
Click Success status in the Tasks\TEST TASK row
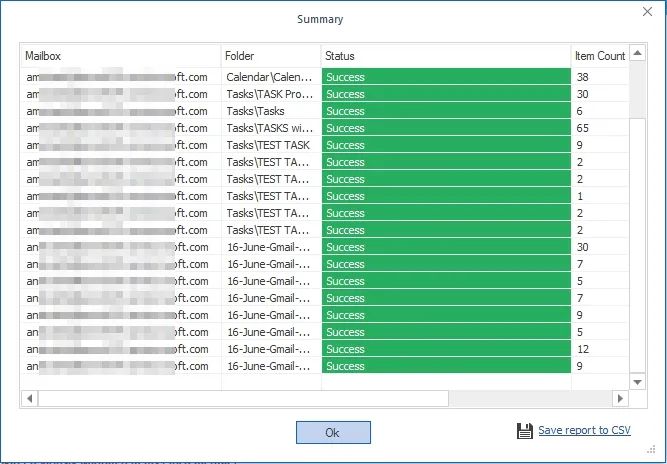pyautogui.click(x=446, y=145)
